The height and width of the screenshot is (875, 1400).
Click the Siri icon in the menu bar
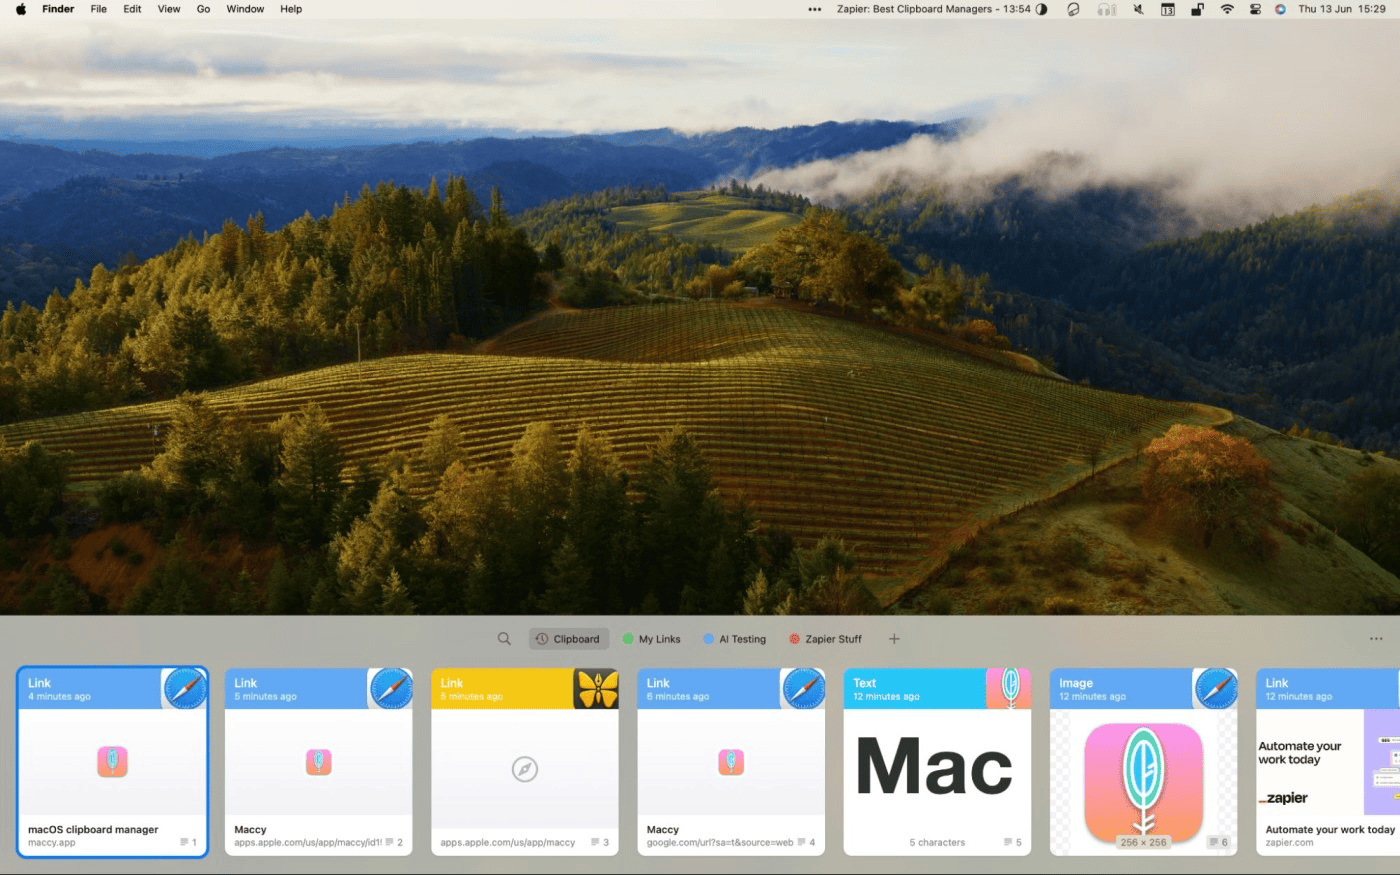click(x=1281, y=9)
